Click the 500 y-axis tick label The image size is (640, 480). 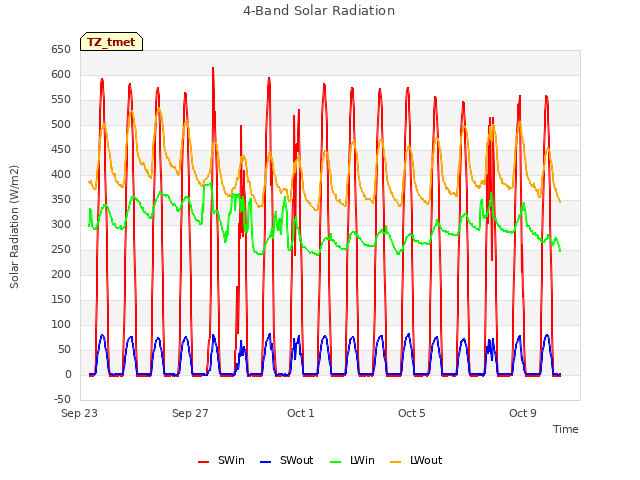[61, 124]
